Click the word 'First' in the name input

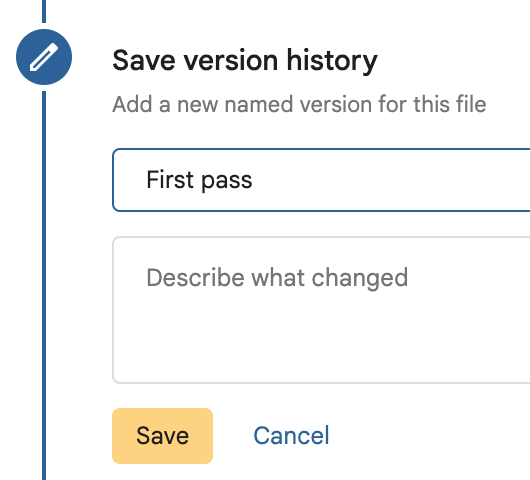[x=170, y=179]
